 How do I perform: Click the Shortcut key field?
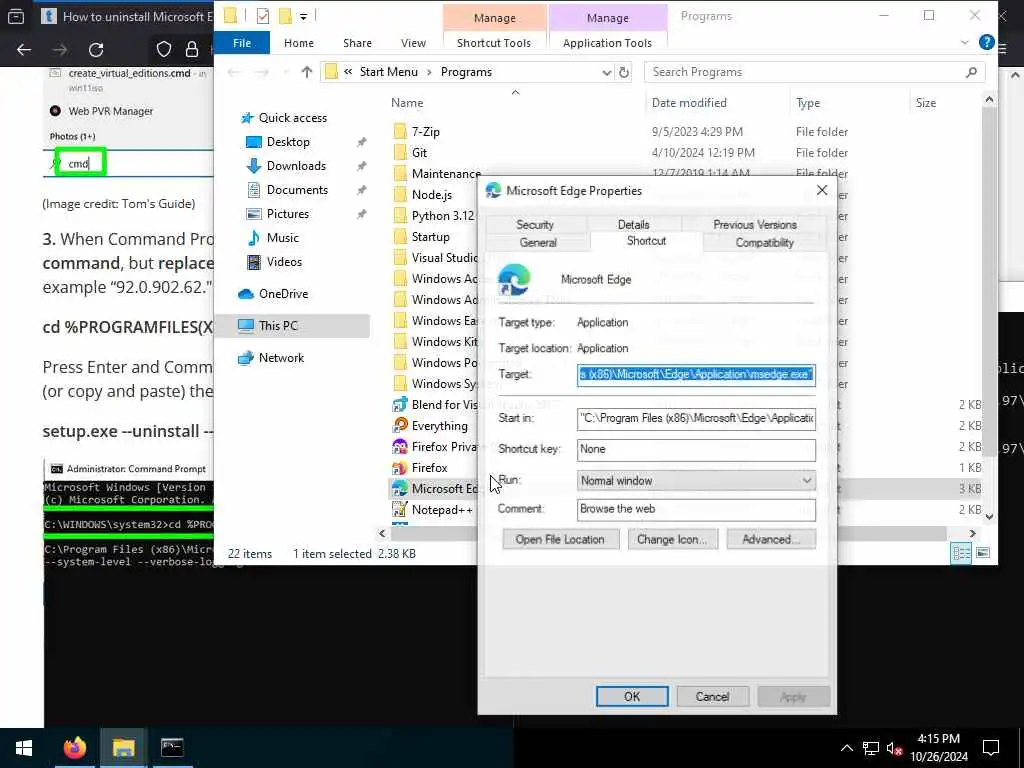tap(696, 449)
